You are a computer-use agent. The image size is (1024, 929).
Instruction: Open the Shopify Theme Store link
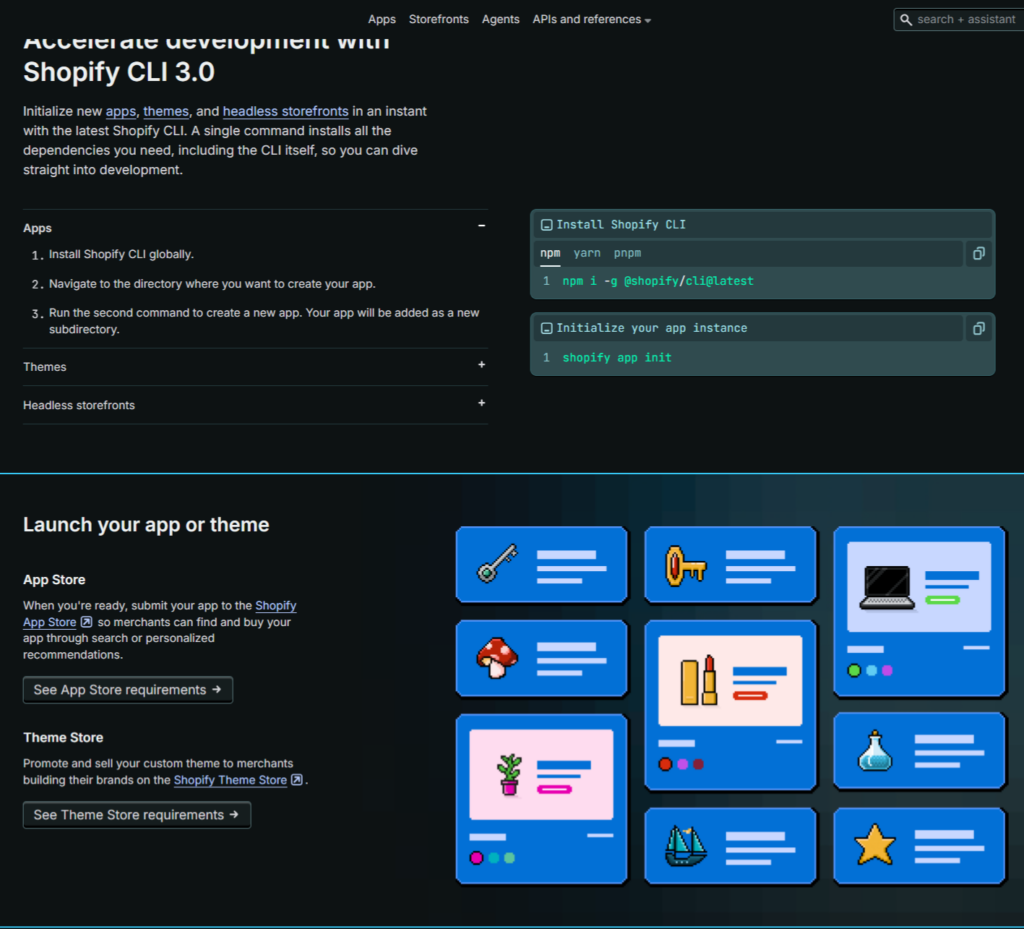click(230, 780)
